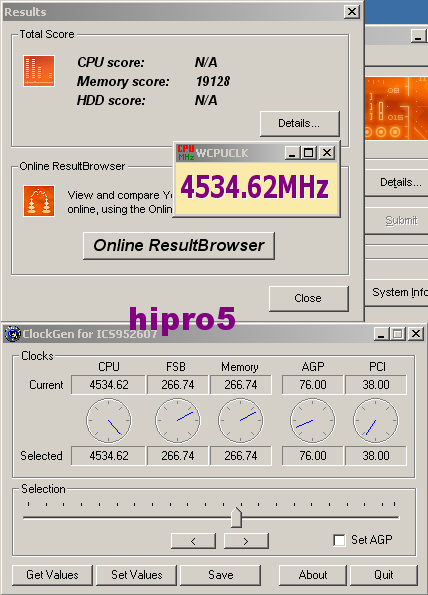This screenshot has height=595, width=428.
Task: Click the FSB clock dial gauge
Action: coord(178,420)
